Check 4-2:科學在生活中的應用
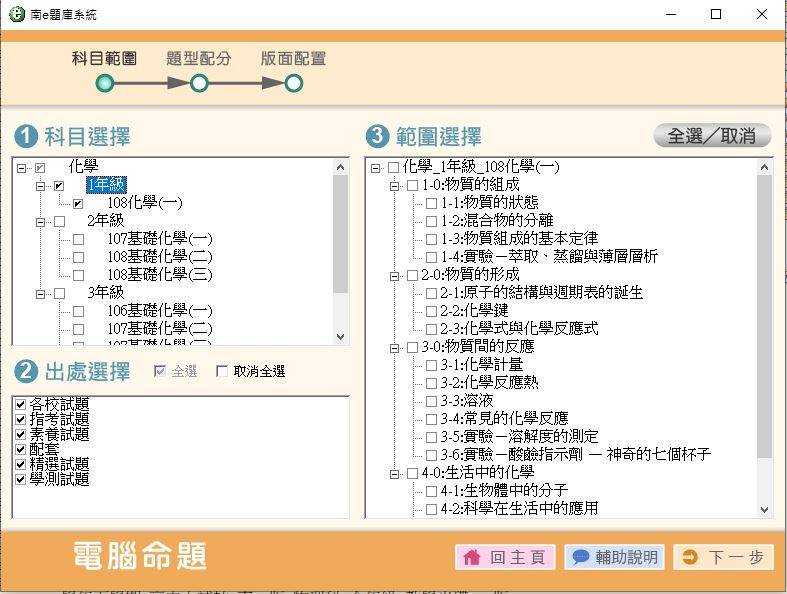Screen dimensions: 787x594 coord(431,509)
